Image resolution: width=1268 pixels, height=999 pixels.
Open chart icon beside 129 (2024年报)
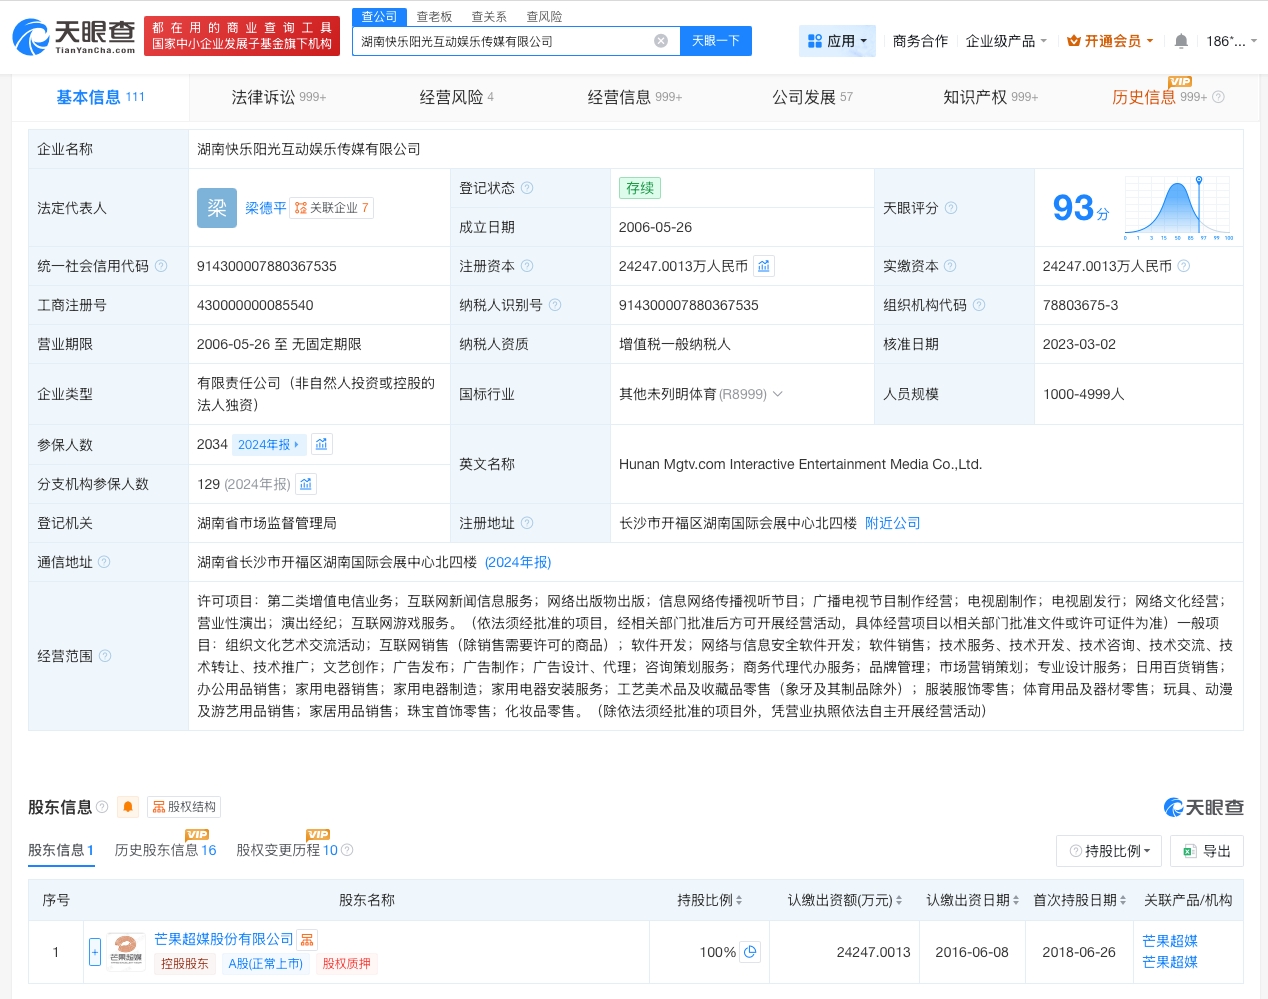[x=306, y=484]
